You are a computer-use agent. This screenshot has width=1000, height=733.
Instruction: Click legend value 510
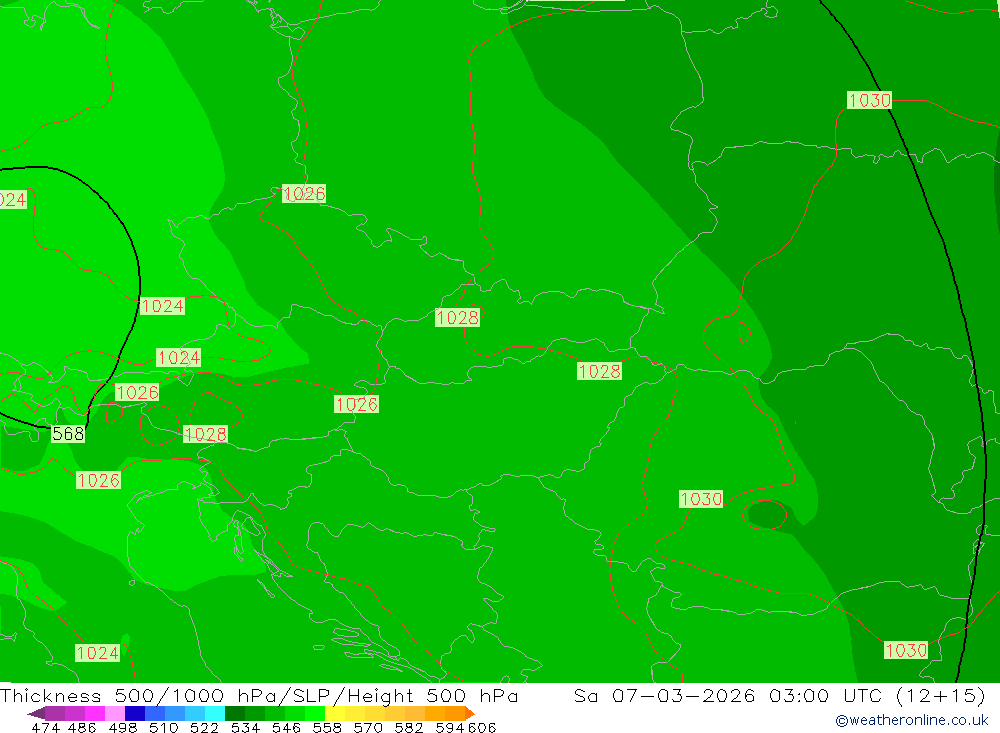point(164,727)
